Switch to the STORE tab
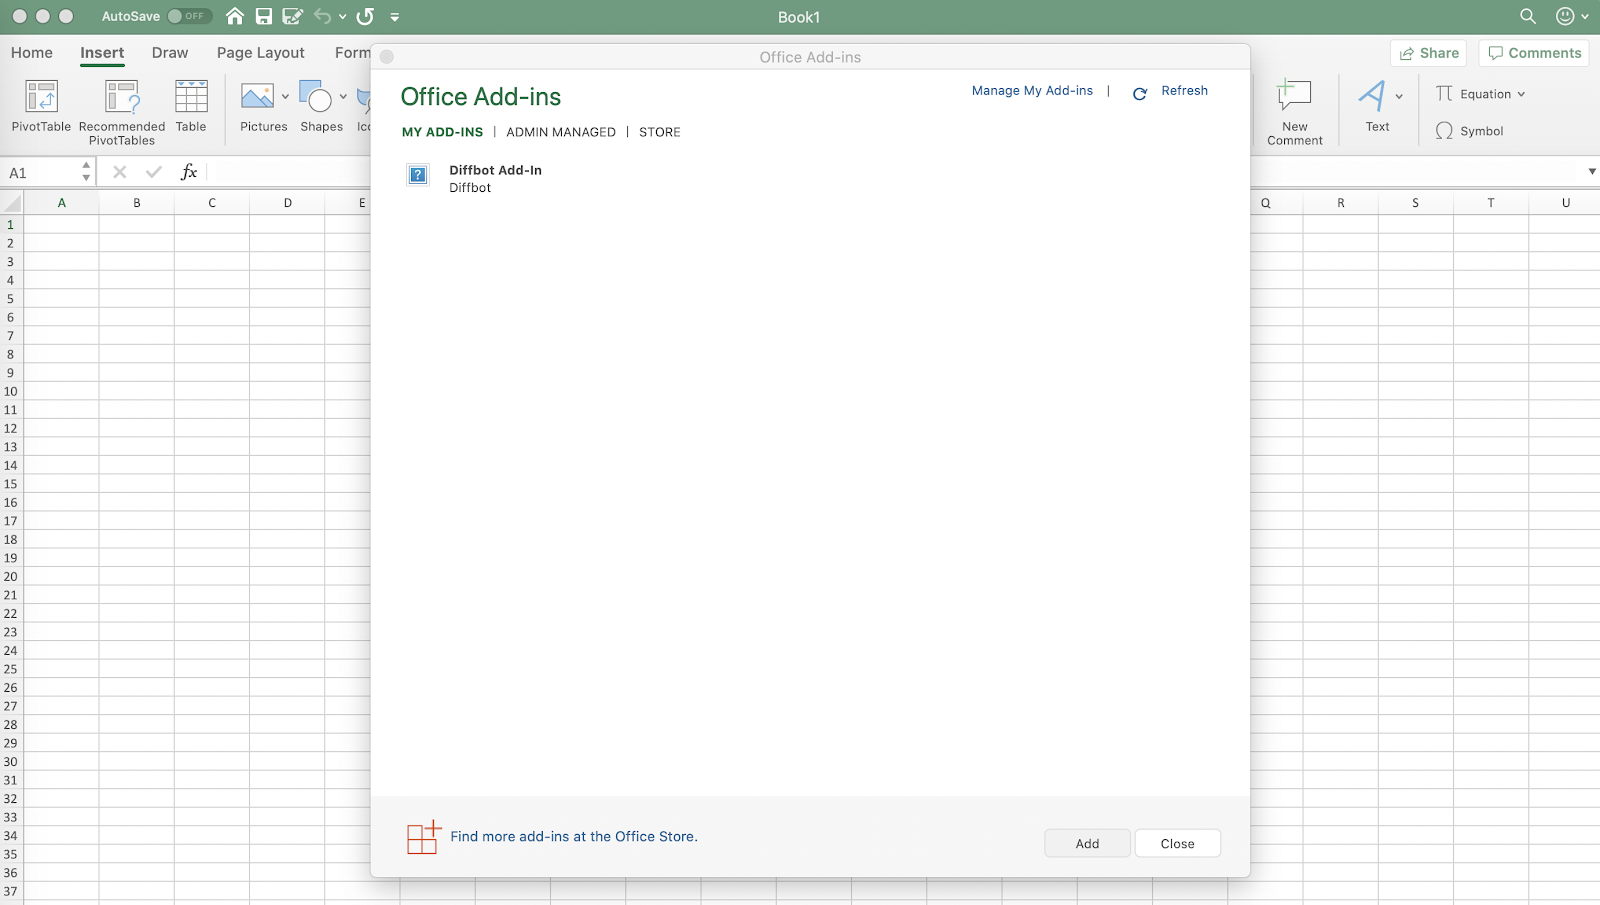 (x=660, y=132)
